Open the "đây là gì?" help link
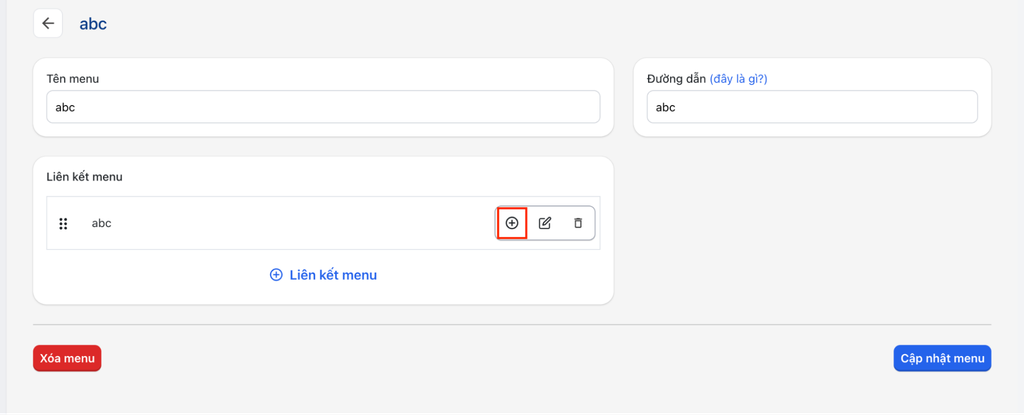 (738, 79)
